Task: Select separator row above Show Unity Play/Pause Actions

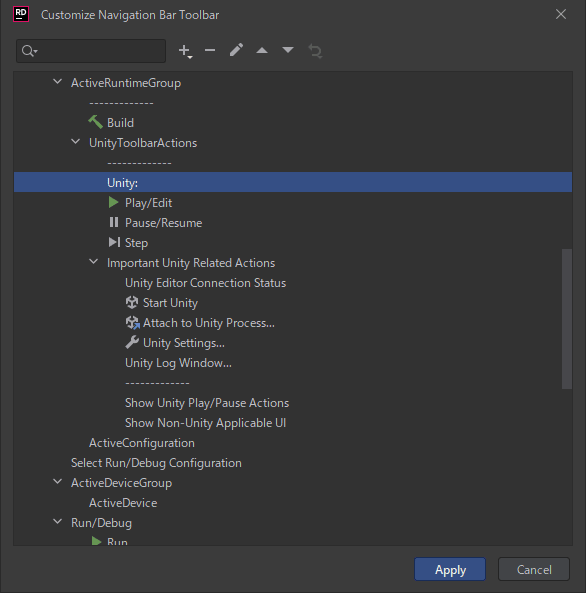Action: [x=157, y=383]
